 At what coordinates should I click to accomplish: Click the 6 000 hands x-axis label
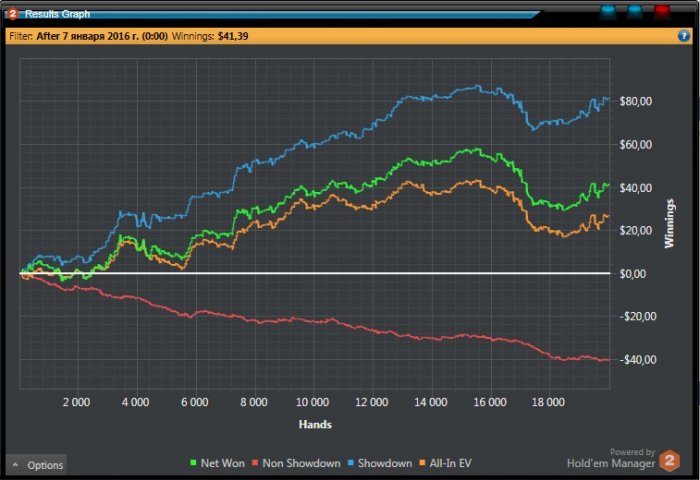click(195, 402)
